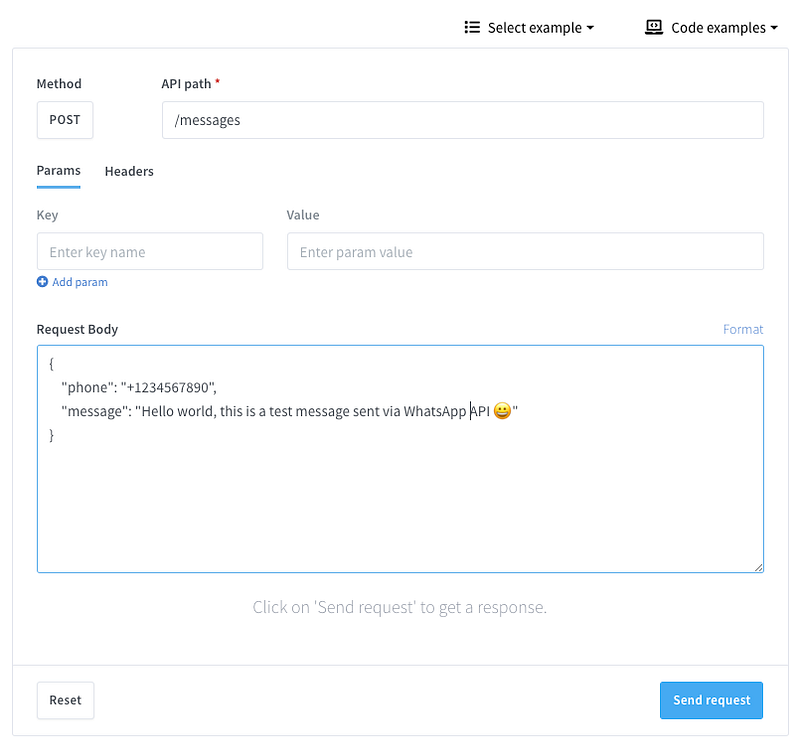Click the Reset button

[x=65, y=700]
